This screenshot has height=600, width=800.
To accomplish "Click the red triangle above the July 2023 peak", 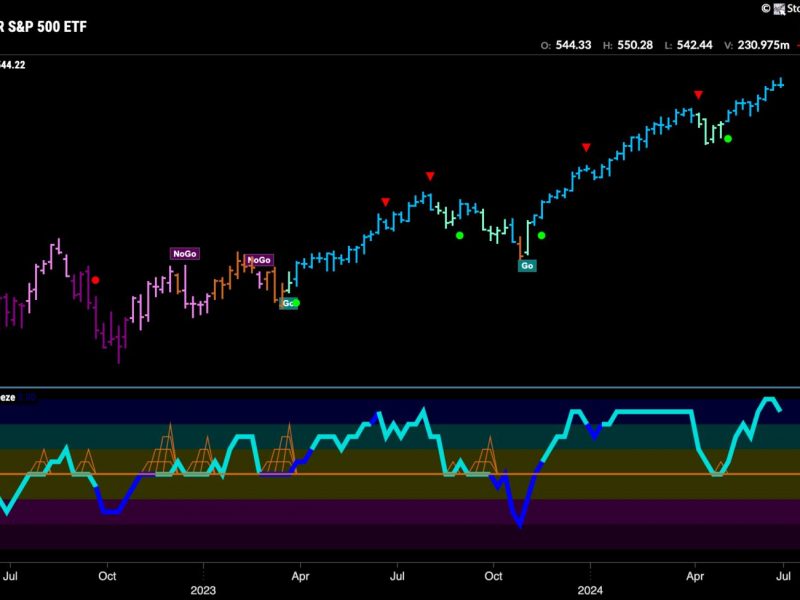I will (430, 176).
